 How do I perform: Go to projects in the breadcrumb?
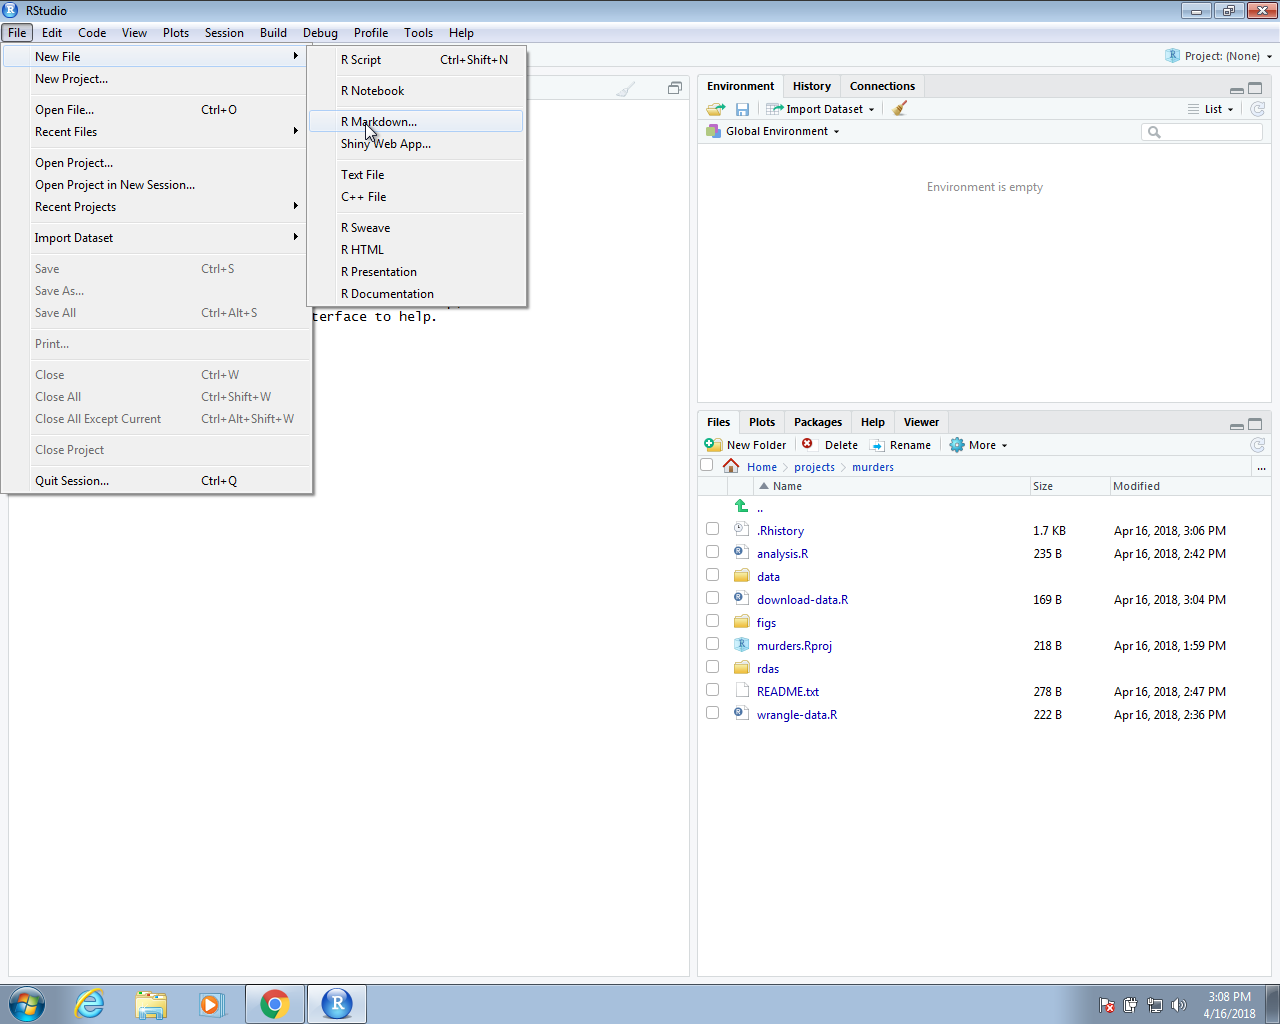coord(814,467)
